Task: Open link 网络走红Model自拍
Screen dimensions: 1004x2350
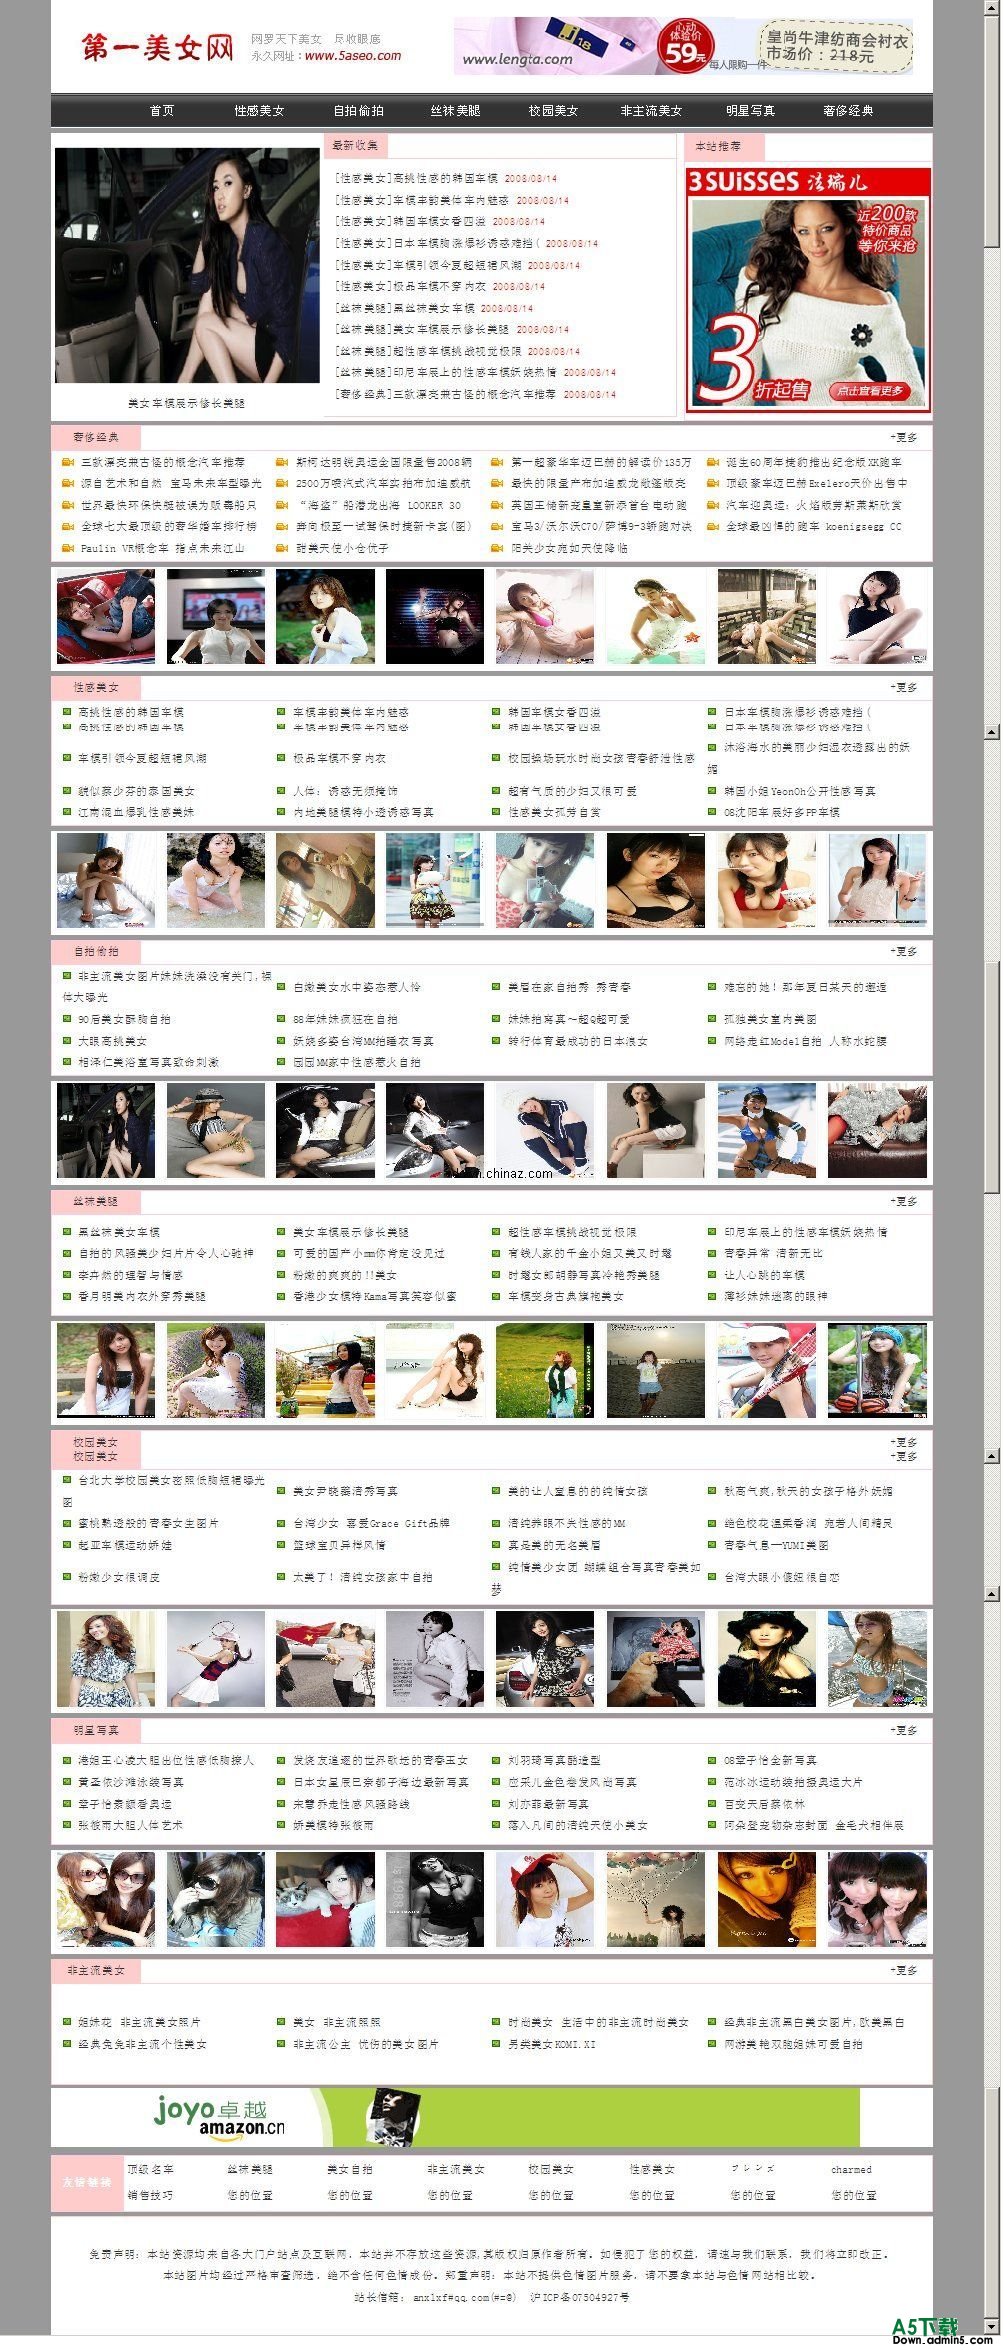Action: [805, 1042]
